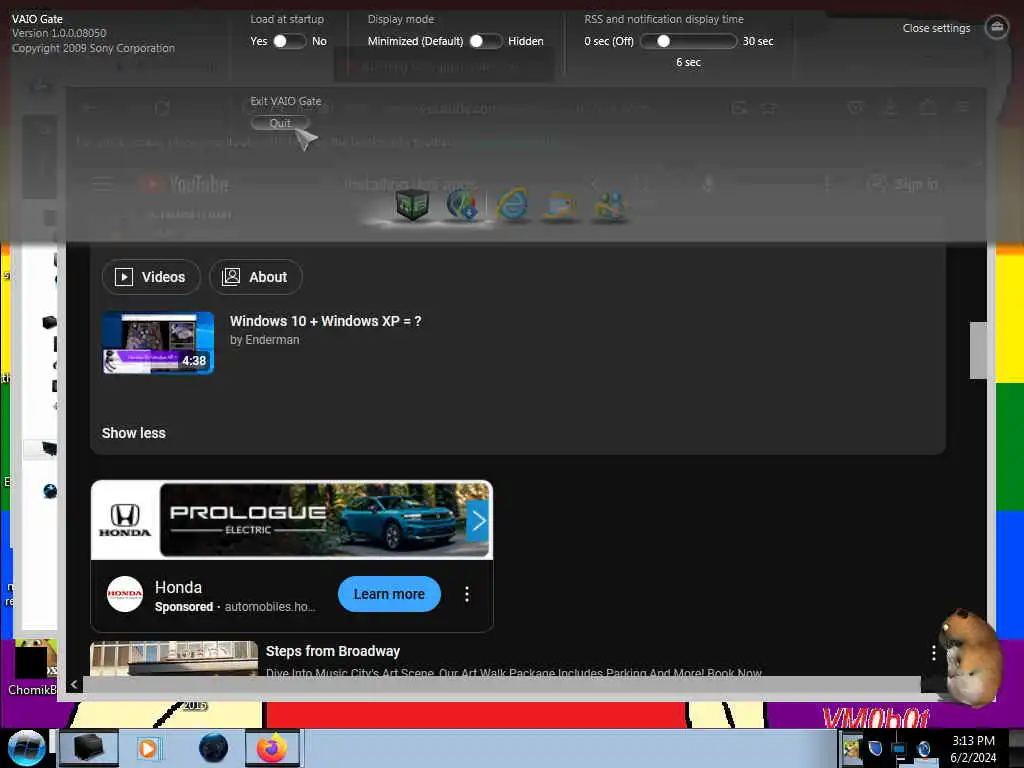Open Windows 10 + Windows XP video thumbnail
Image resolution: width=1024 pixels, height=768 pixels.
[x=158, y=343]
